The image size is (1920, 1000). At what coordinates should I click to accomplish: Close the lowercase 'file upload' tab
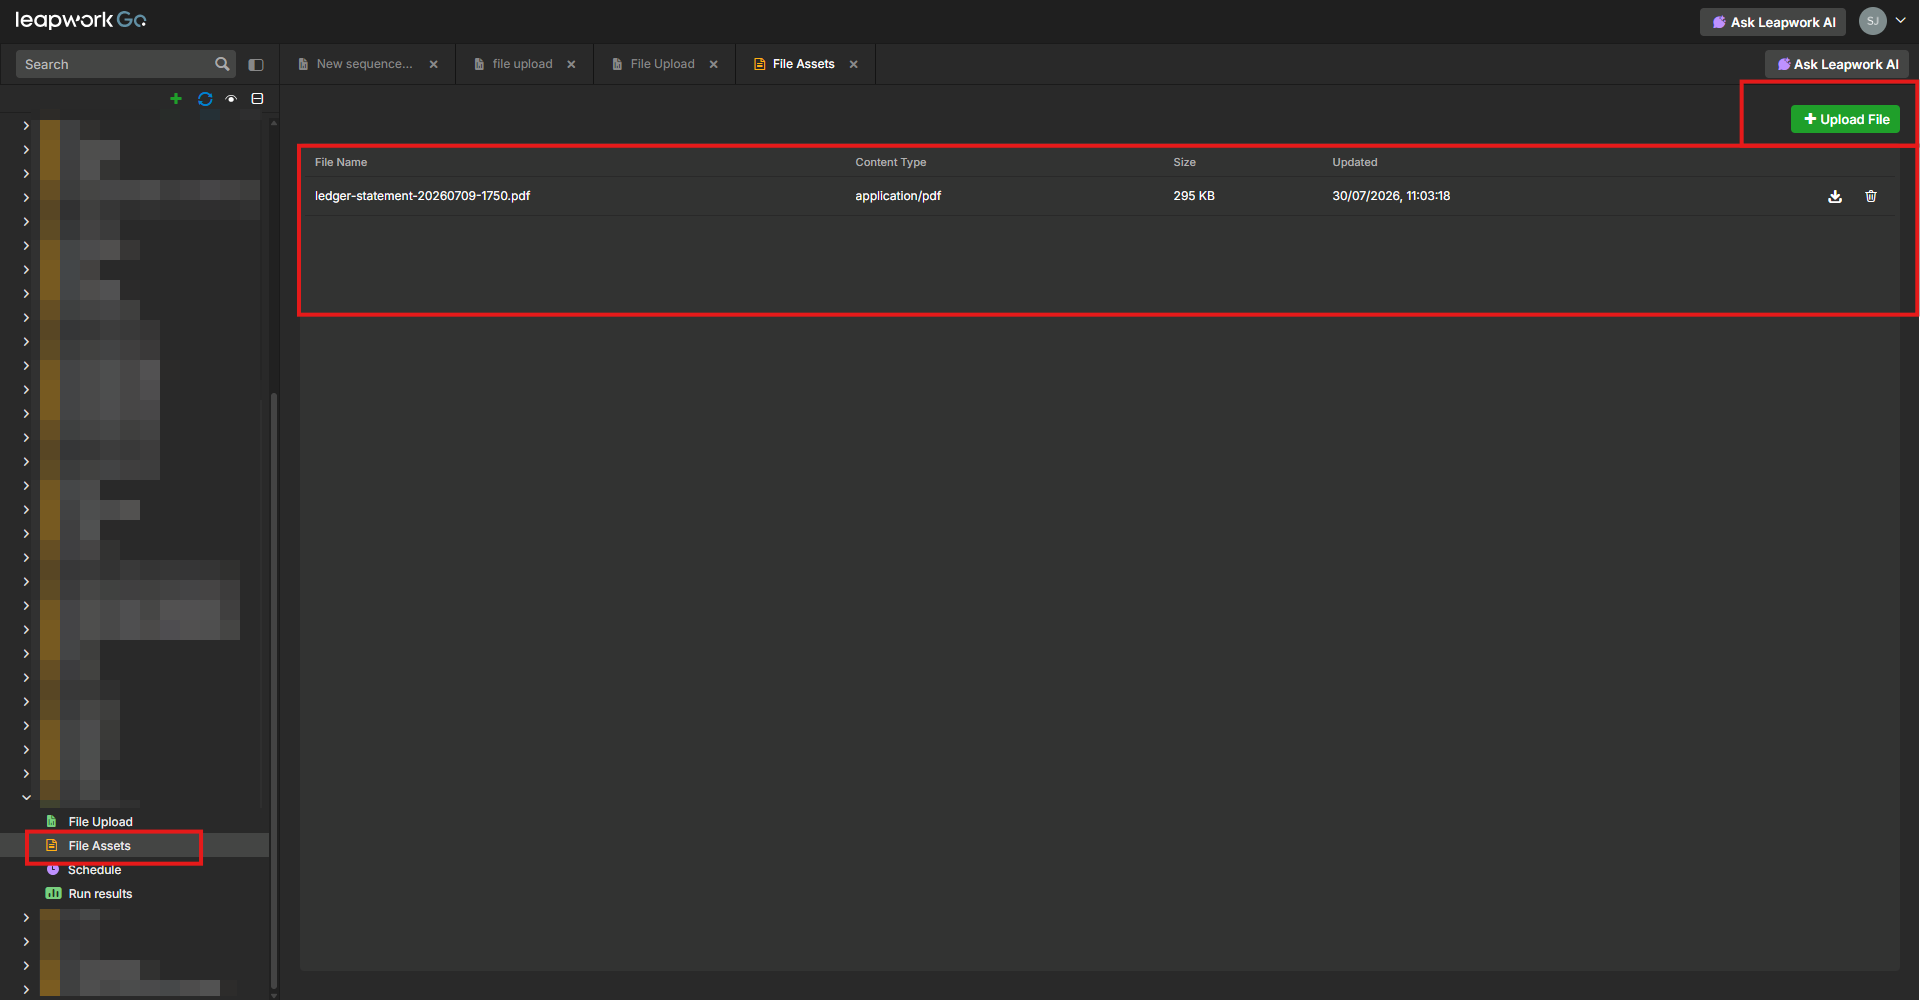pyautogui.click(x=571, y=64)
